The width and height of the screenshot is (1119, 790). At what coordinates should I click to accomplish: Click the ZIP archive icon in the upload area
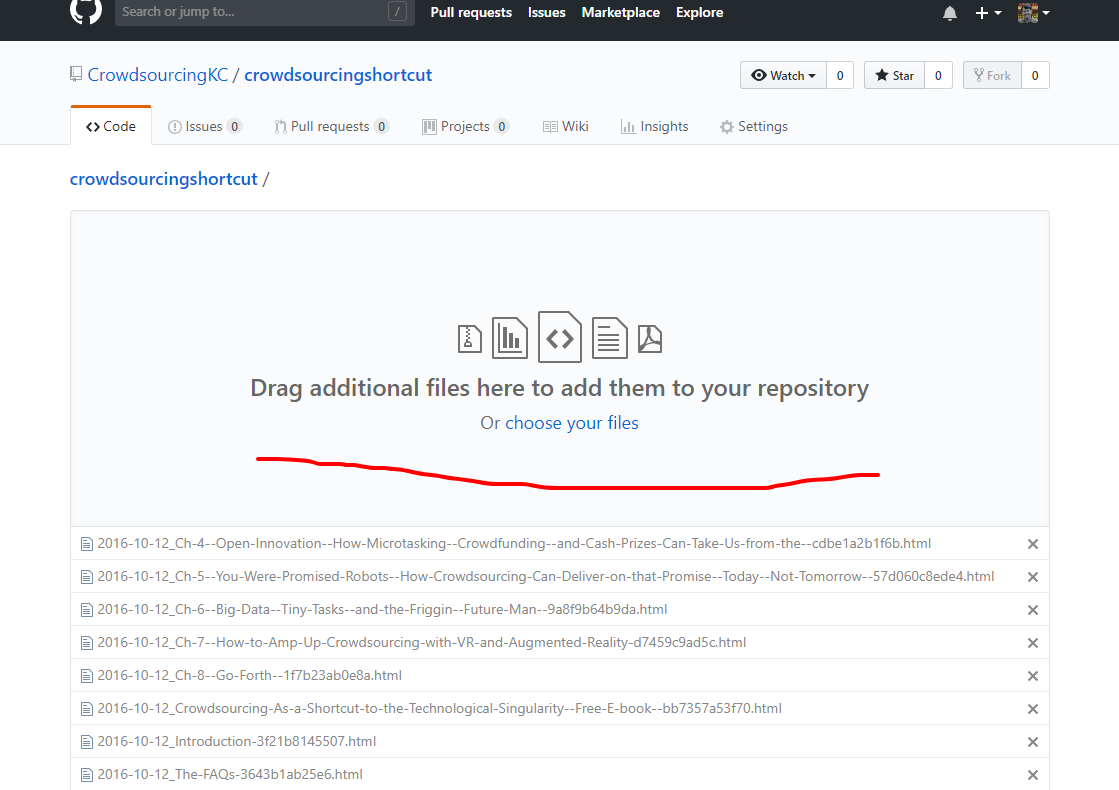tap(468, 337)
